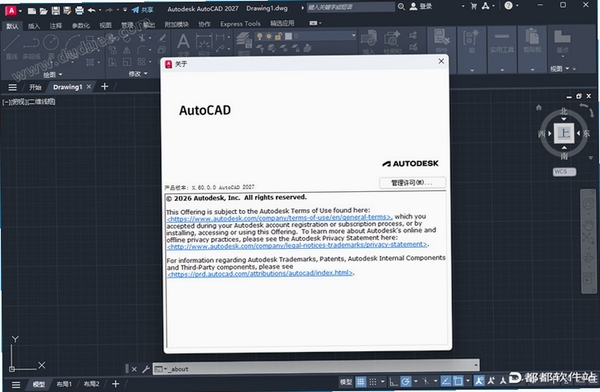Open the Autodesk App Store cart icon
The width and height of the screenshot is (600, 392).
tap(474, 6)
